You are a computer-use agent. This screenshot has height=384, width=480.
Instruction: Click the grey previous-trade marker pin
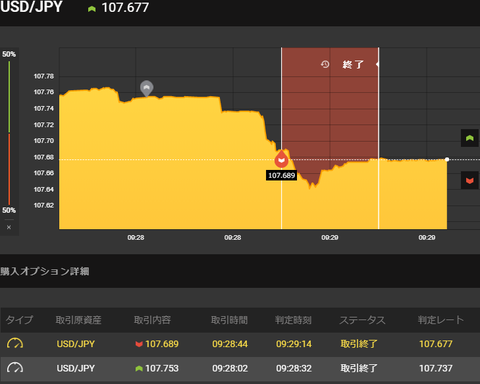click(x=146, y=88)
